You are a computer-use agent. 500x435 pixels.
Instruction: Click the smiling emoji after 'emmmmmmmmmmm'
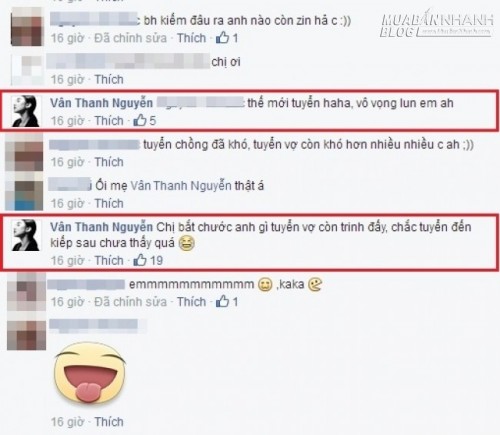265,285
